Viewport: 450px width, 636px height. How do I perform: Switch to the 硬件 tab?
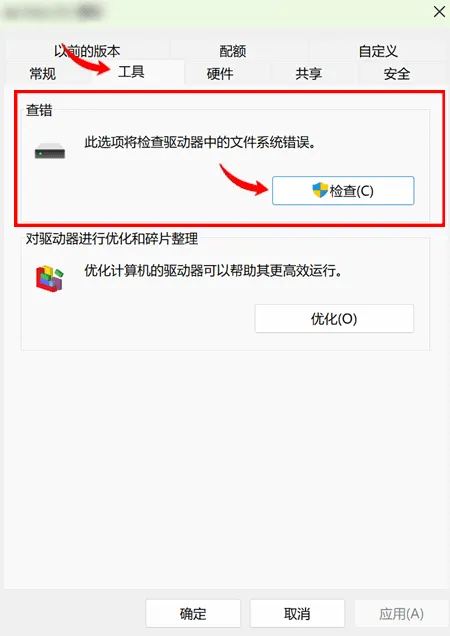click(x=220, y=74)
